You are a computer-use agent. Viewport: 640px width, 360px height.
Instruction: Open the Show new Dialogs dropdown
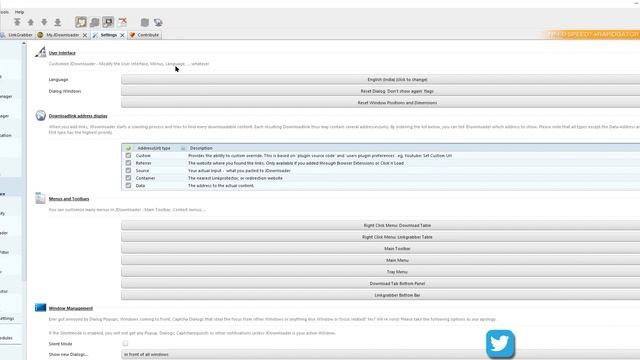click(380, 354)
